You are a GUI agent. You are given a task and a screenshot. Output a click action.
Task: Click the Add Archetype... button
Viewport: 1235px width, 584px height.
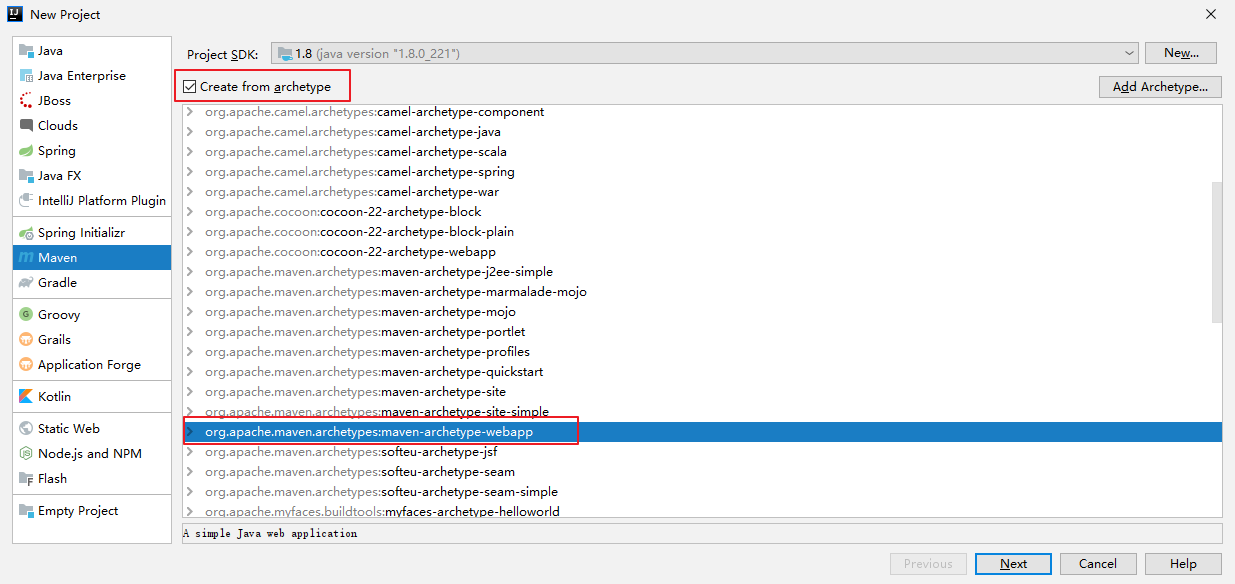tap(1160, 87)
